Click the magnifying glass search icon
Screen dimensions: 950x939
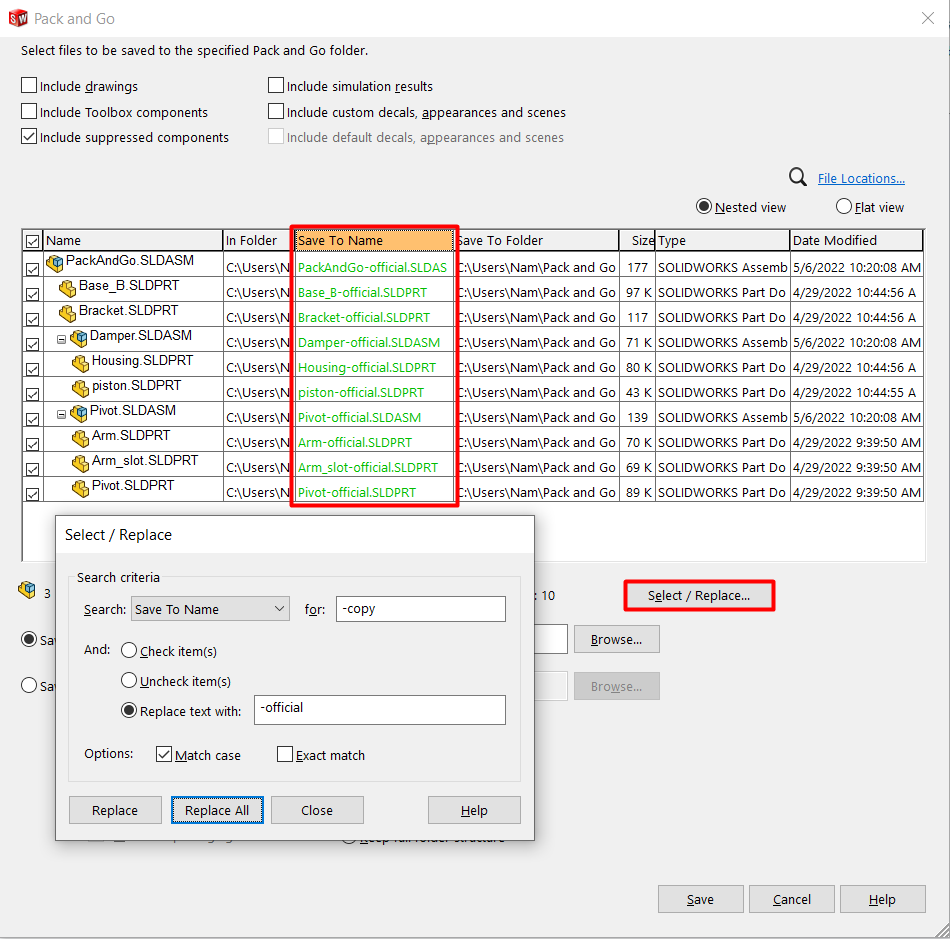coord(797,178)
